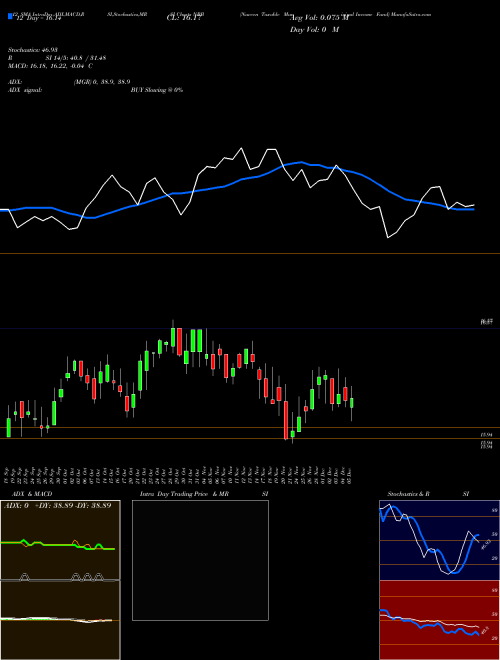Click the '(MGR) 0, 38.9, 38.9' ADX values
Viewport: 500px width, 660px height.
click(x=102, y=82)
